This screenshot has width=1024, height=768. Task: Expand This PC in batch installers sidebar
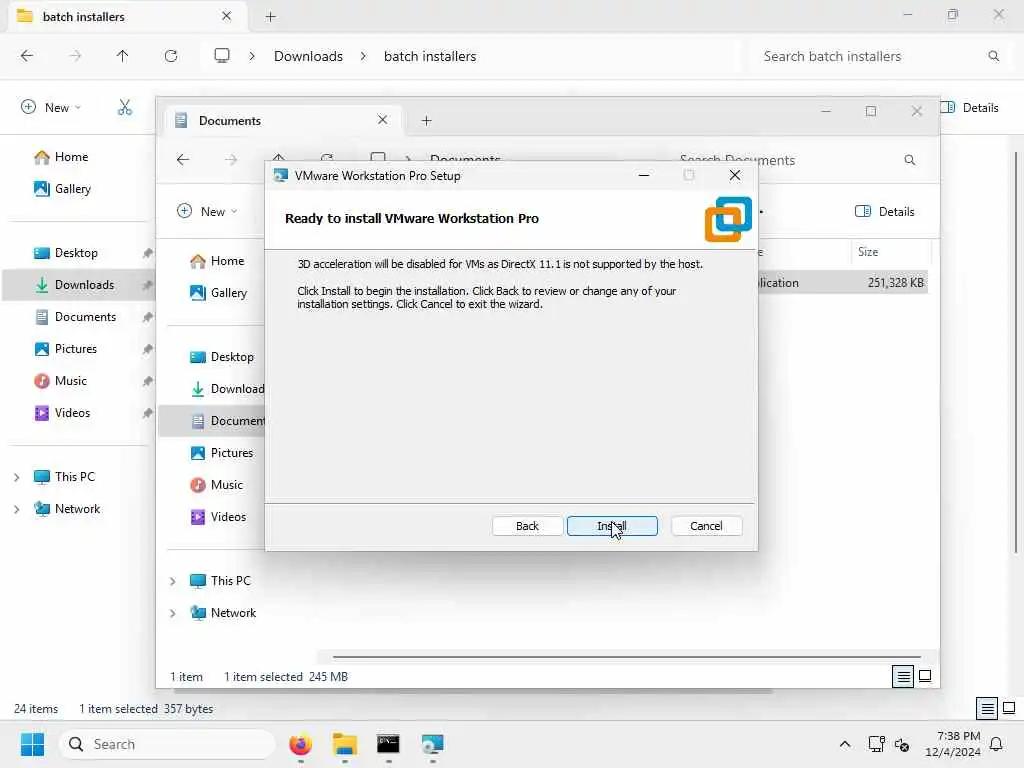pyautogui.click(x=17, y=477)
